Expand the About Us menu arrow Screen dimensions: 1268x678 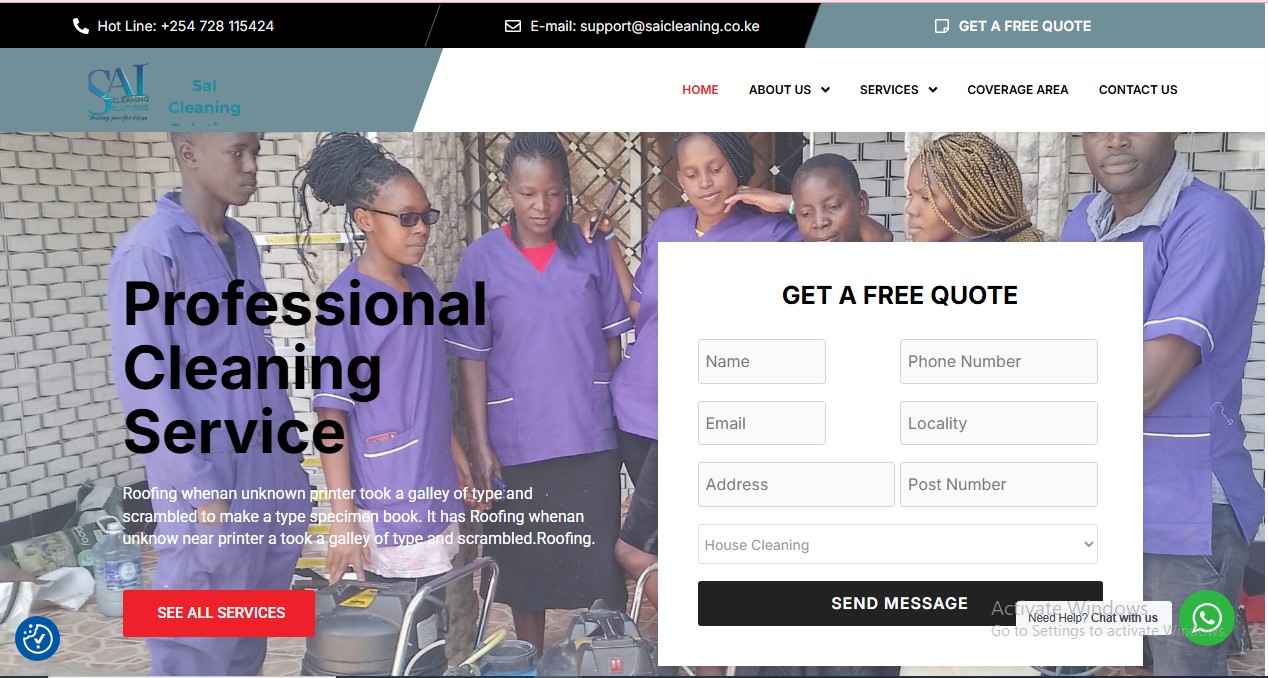click(x=825, y=90)
